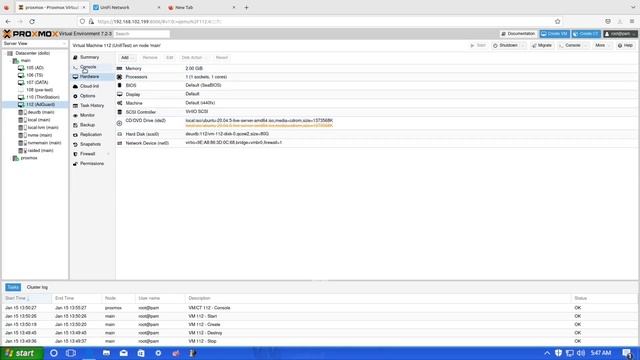Bookmark the page with the star icon

click(x=558, y=21)
